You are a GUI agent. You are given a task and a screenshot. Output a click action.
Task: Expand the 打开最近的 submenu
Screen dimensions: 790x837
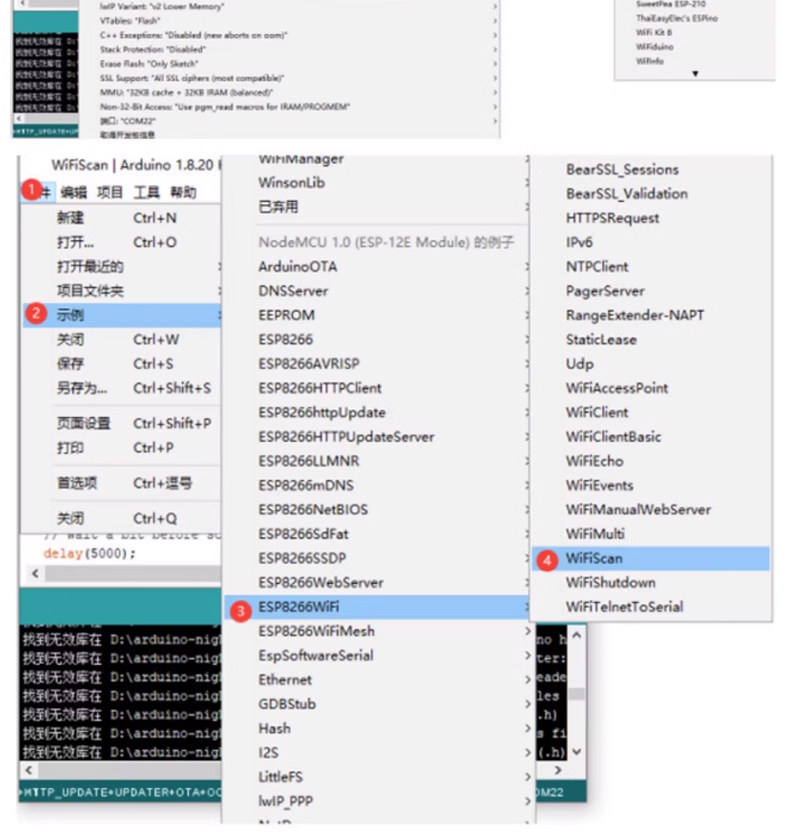(122, 266)
